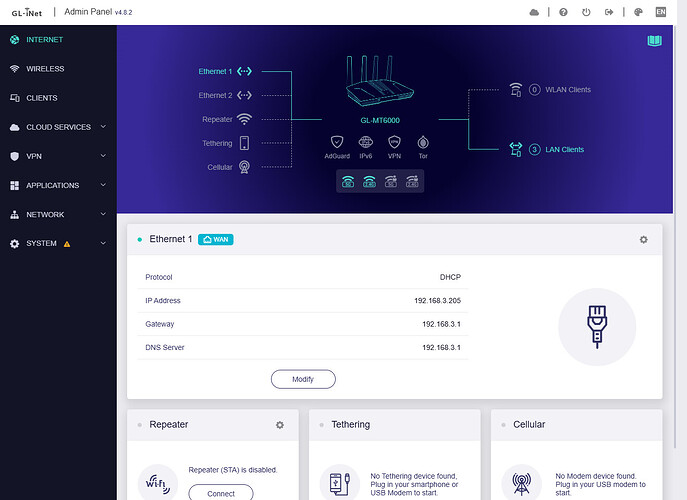Click the help question mark icon
Screen dimensions: 687x500
[x=564, y=12]
